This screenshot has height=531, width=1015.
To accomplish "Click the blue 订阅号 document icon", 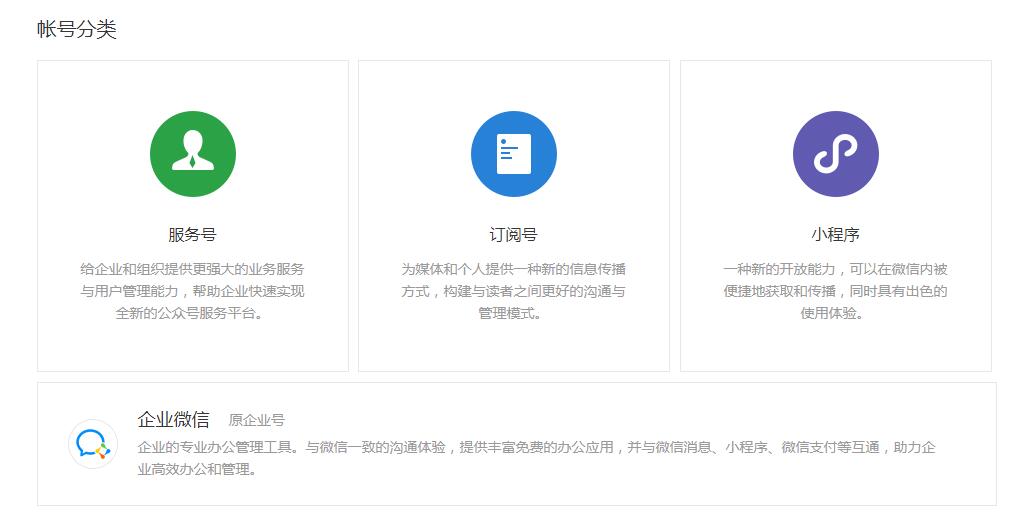I will click(x=514, y=154).
